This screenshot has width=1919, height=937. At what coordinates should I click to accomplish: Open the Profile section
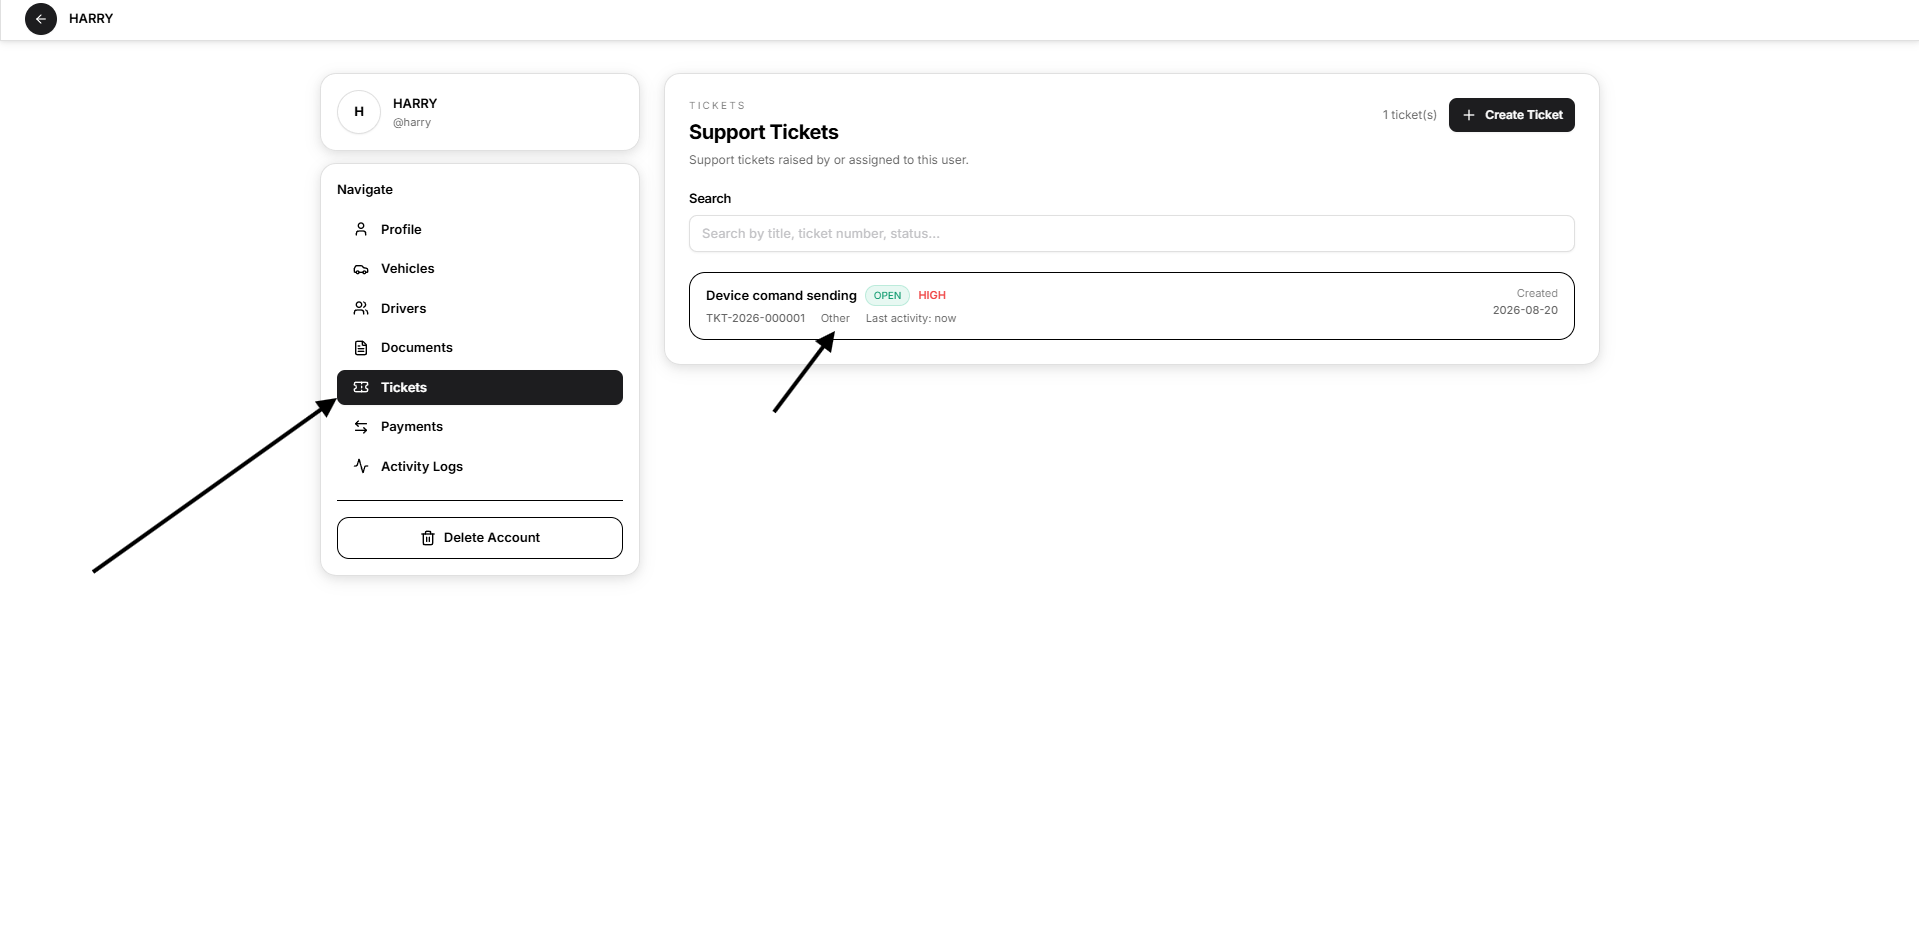pos(480,229)
